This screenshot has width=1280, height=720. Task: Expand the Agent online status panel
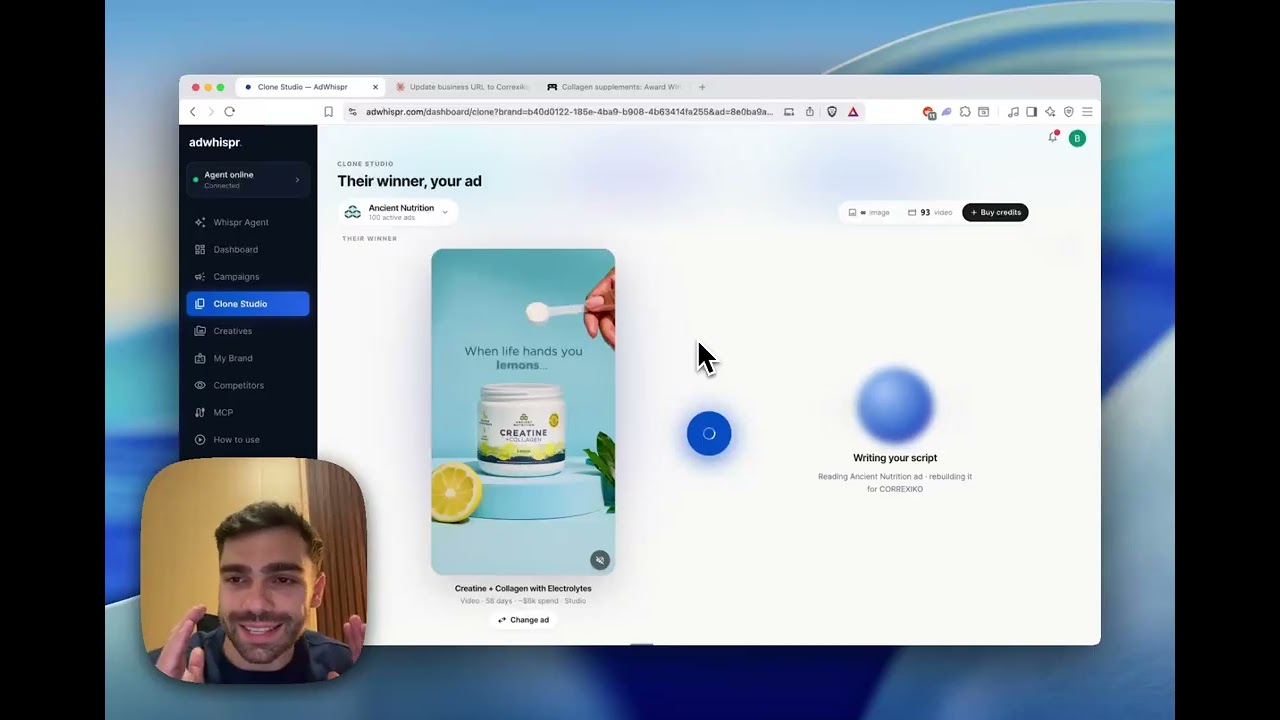tap(248, 179)
